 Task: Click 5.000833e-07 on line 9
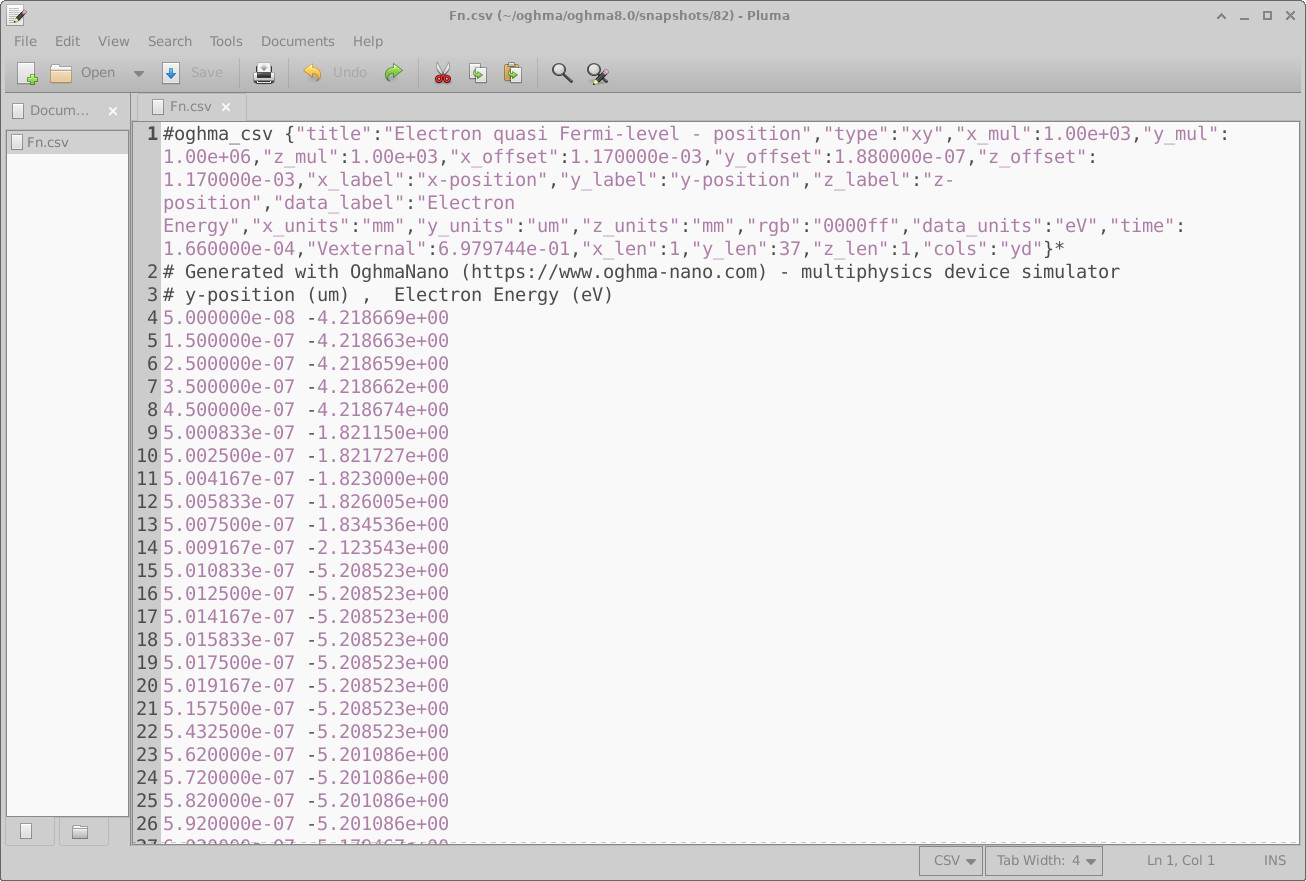pos(229,433)
